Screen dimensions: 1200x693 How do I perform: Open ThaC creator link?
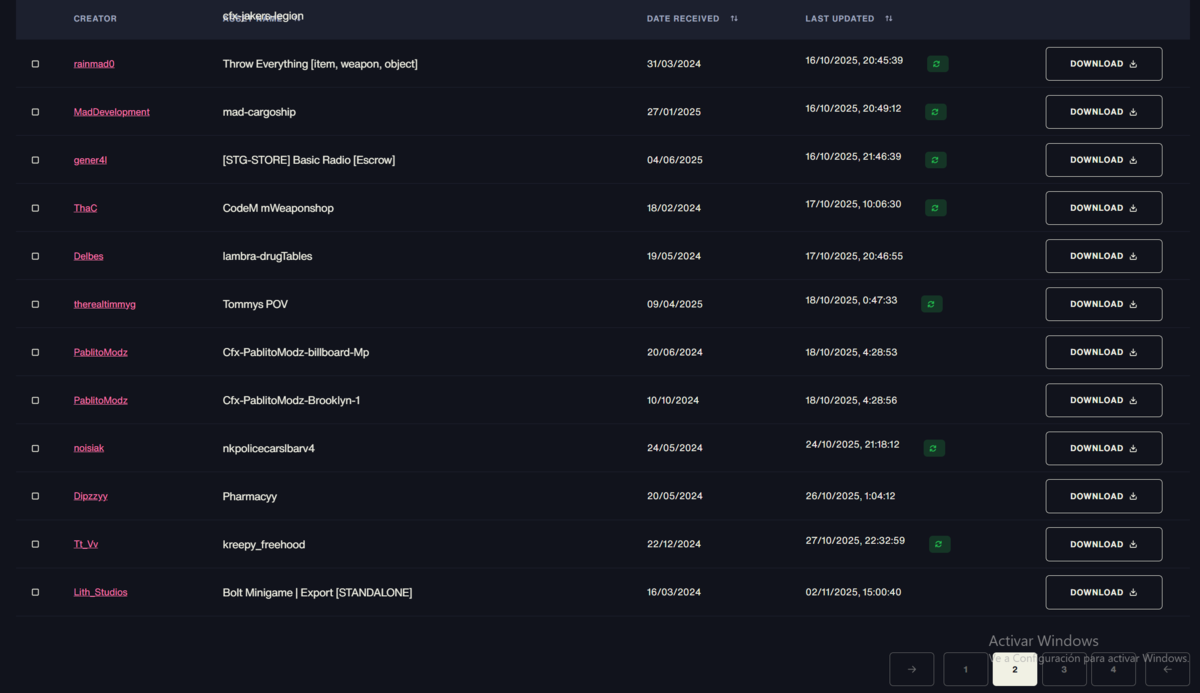pyautogui.click(x=85, y=208)
